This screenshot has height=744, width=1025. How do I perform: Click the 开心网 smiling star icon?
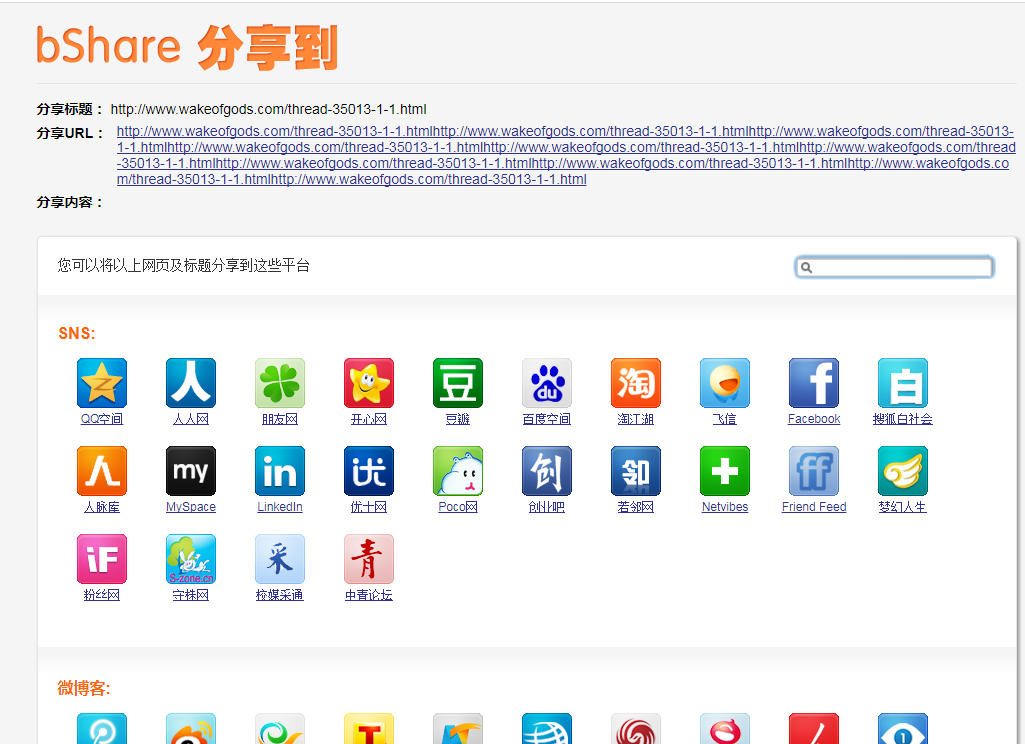[369, 383]
